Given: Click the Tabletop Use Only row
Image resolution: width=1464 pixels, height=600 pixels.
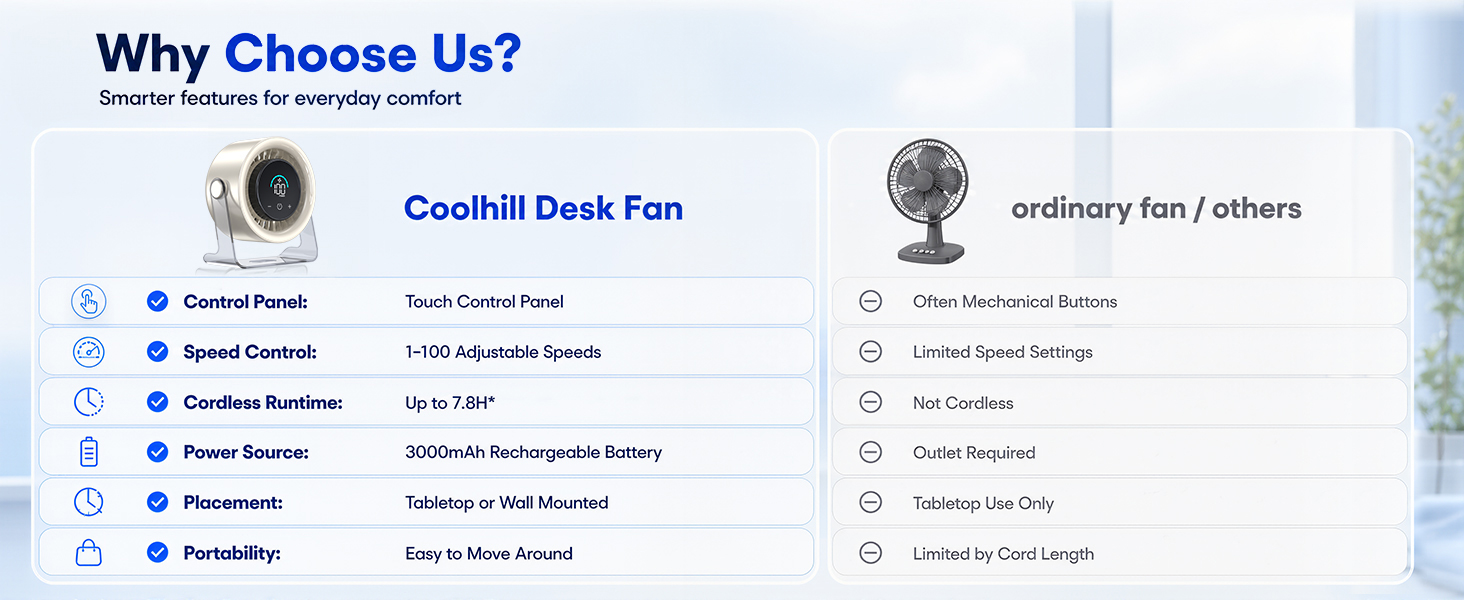Looking at the screenshot, I should point(1120,502).
